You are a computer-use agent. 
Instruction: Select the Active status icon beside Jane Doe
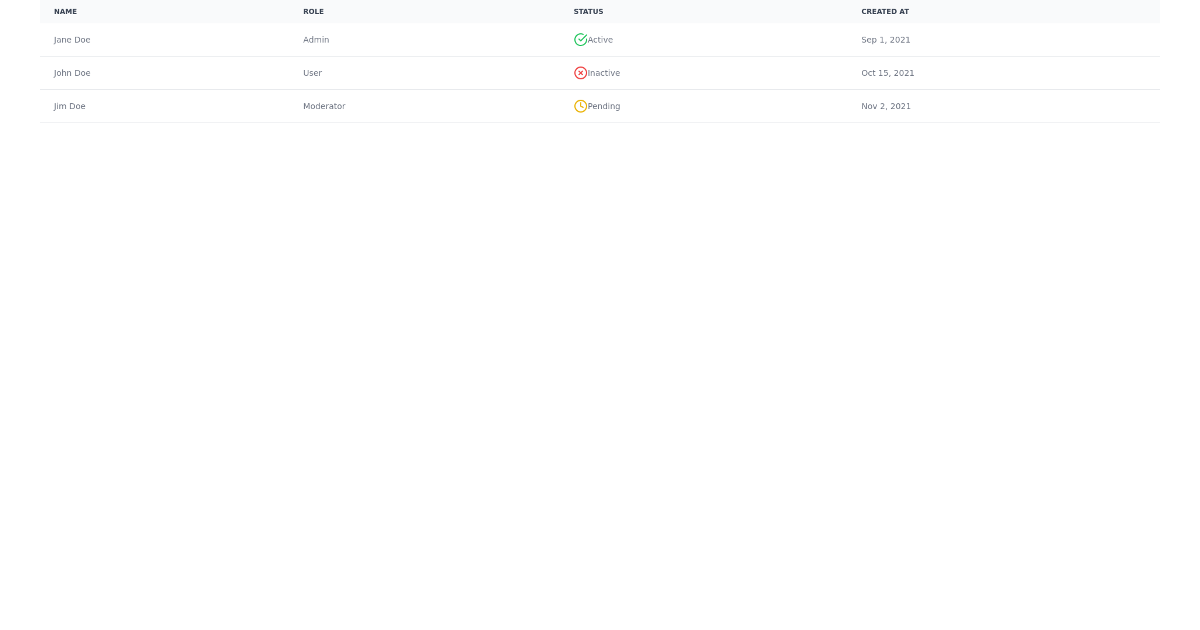pos(581,39)
